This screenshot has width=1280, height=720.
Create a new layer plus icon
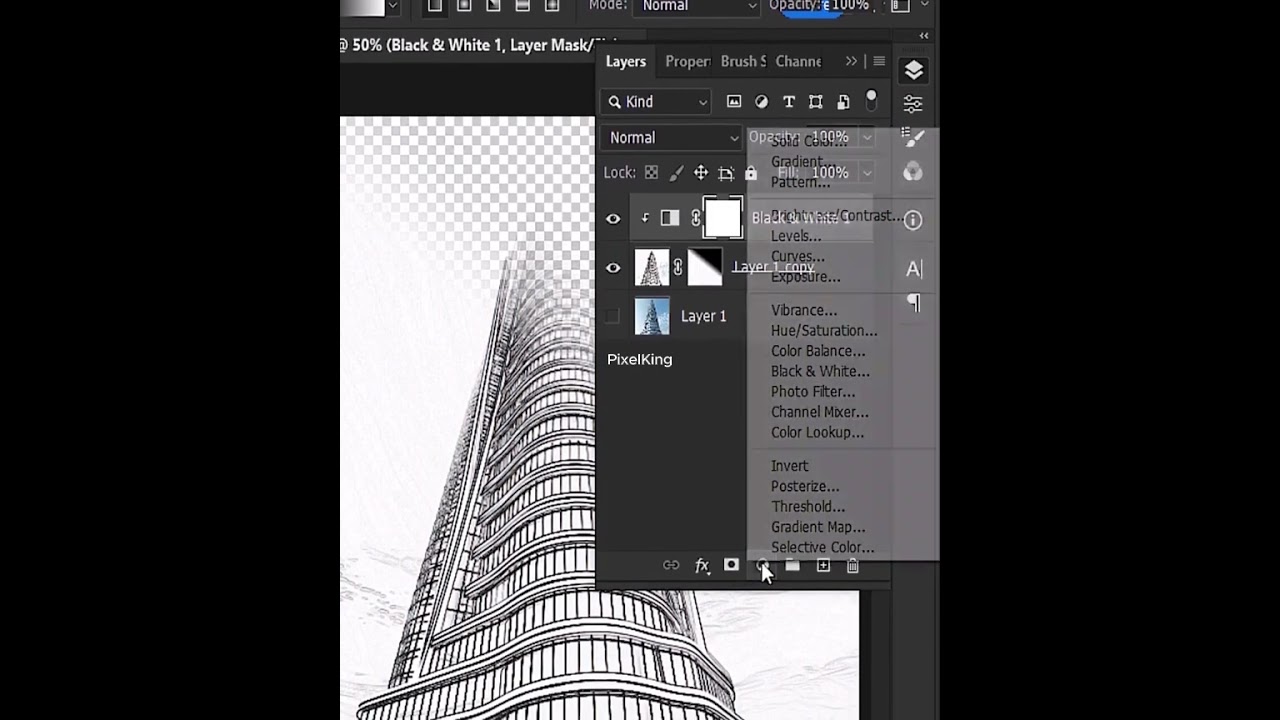[x=823, y=566]
